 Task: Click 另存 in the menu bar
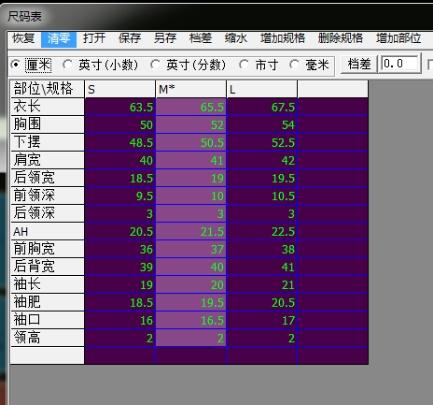point(165,38)
